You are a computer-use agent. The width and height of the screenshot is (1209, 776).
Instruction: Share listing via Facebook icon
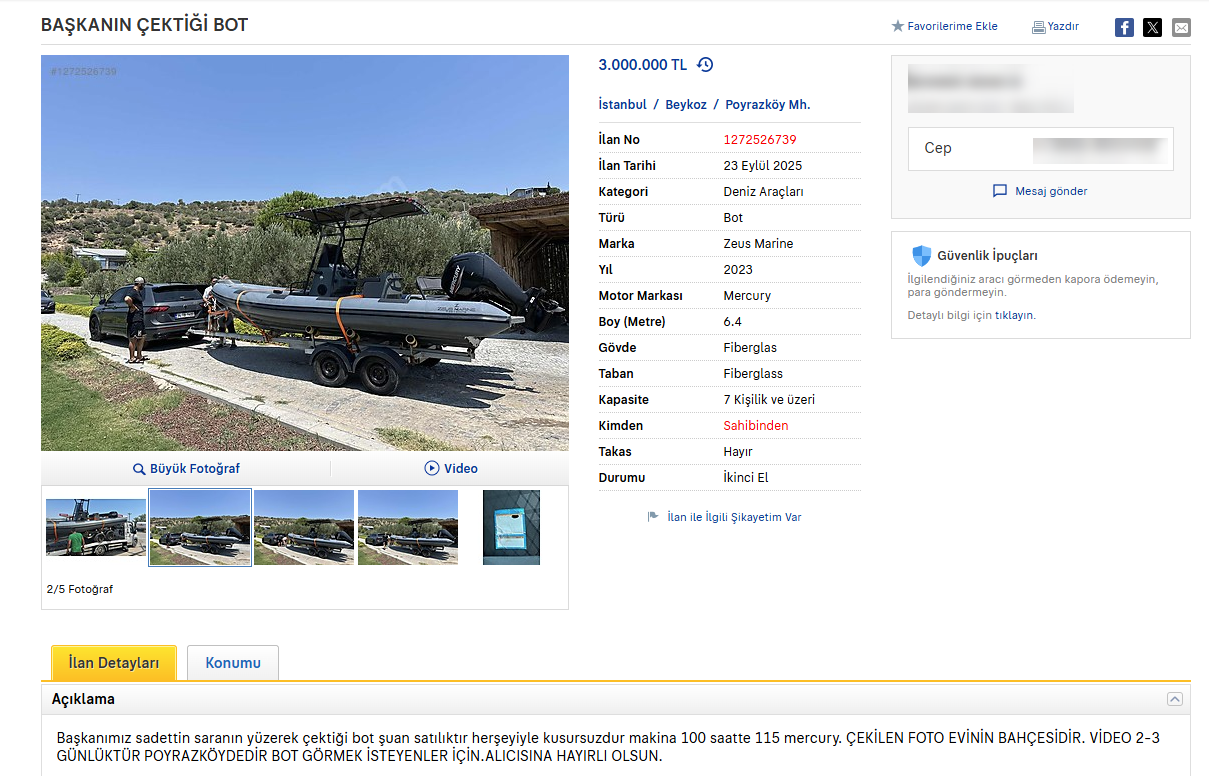1124,27
